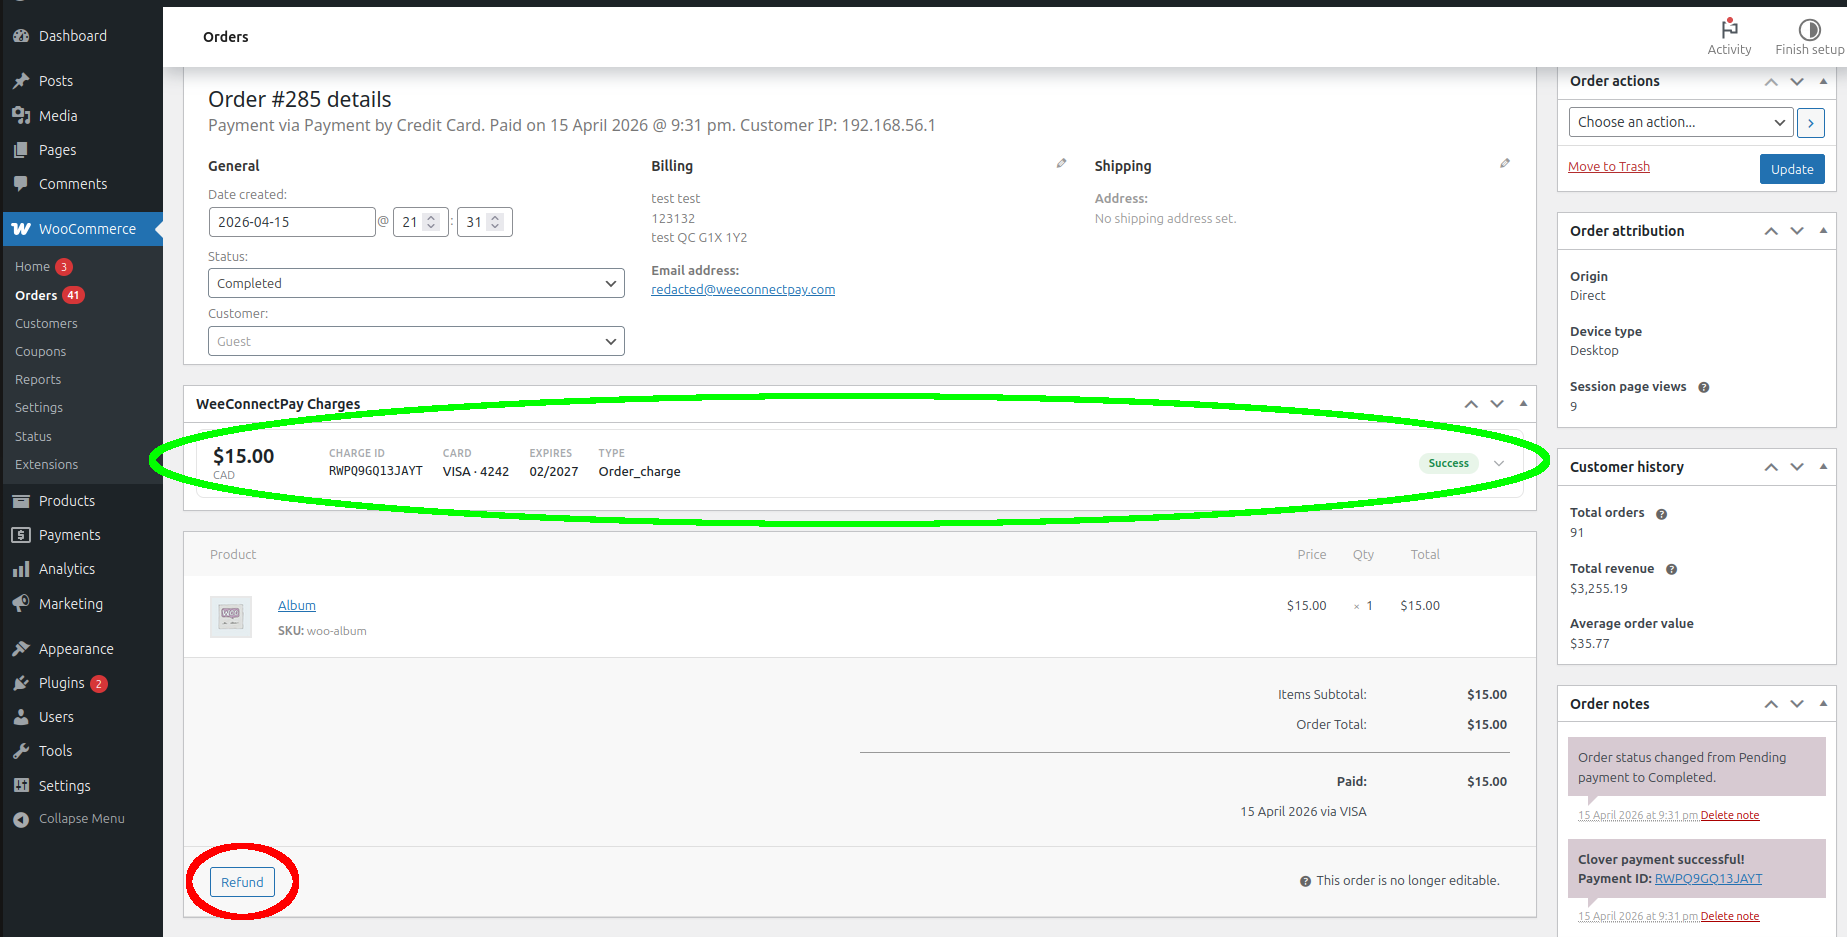
Task: Edit shipping address pencil icon
Action: click(1505, 163)
